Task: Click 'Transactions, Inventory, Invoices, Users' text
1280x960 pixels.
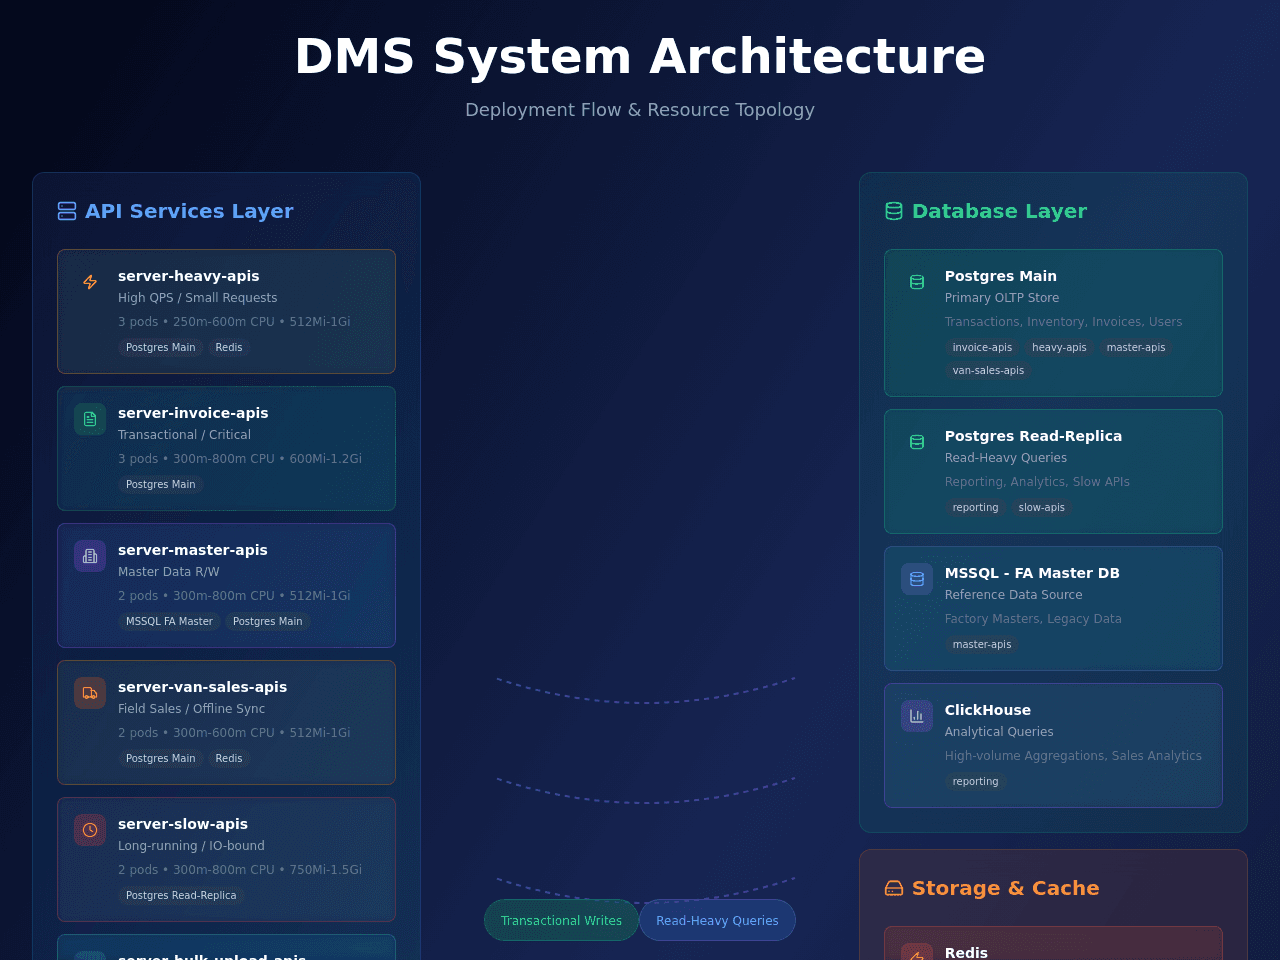Action: click(x=1063, y=322)
